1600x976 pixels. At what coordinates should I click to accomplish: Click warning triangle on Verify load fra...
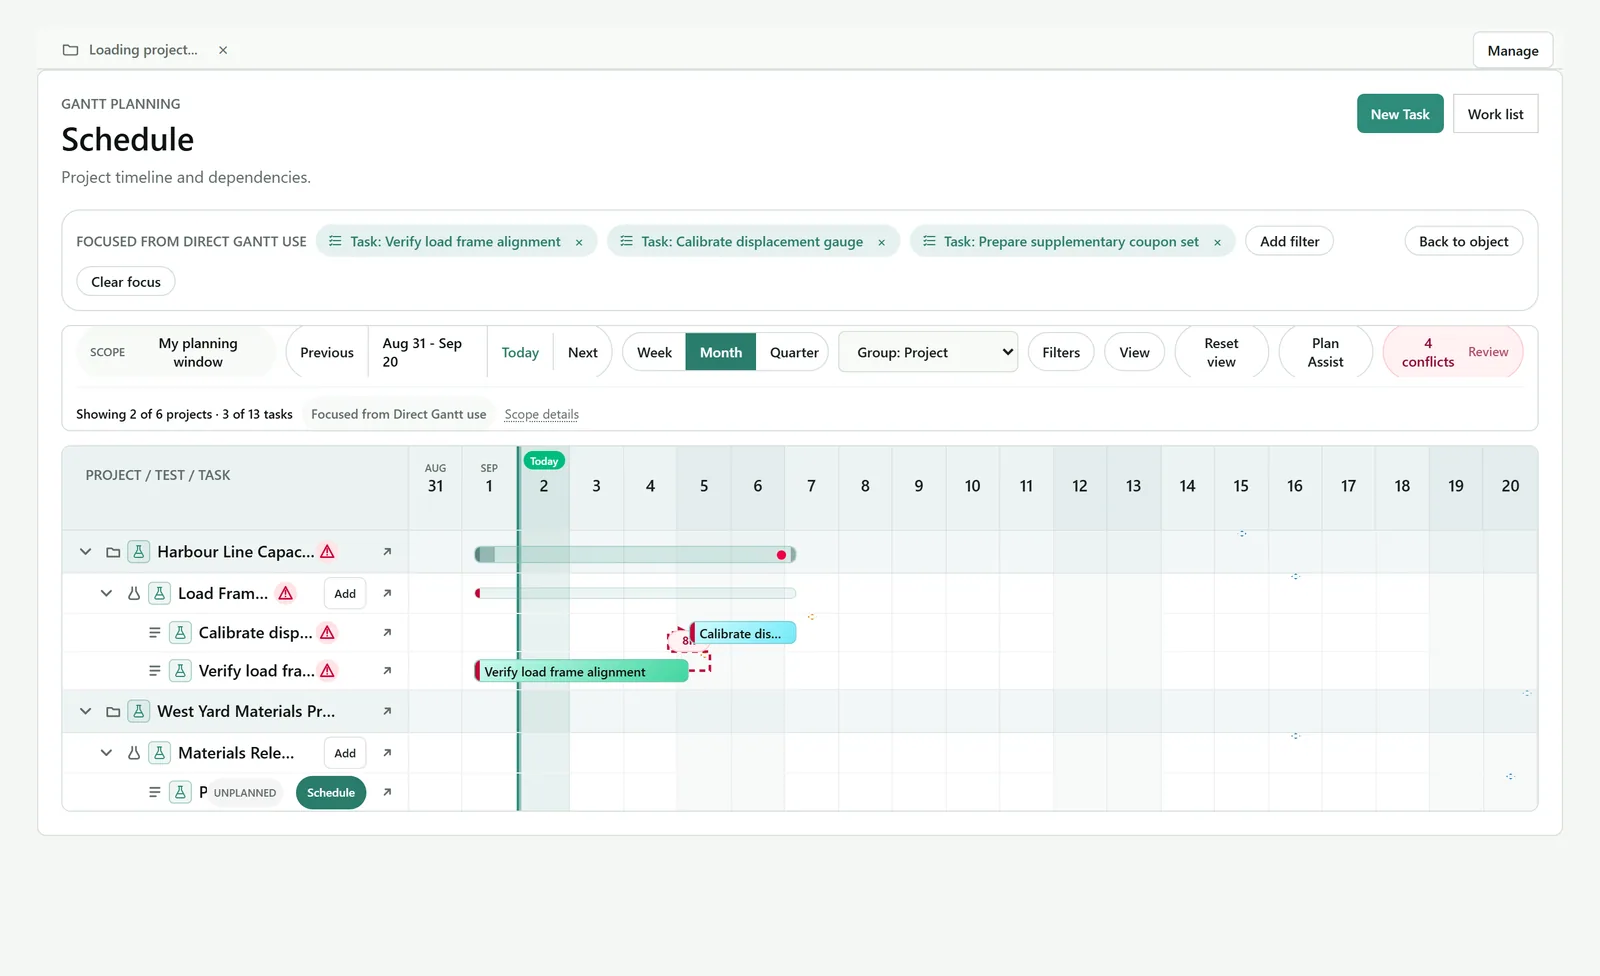point(327,671)
